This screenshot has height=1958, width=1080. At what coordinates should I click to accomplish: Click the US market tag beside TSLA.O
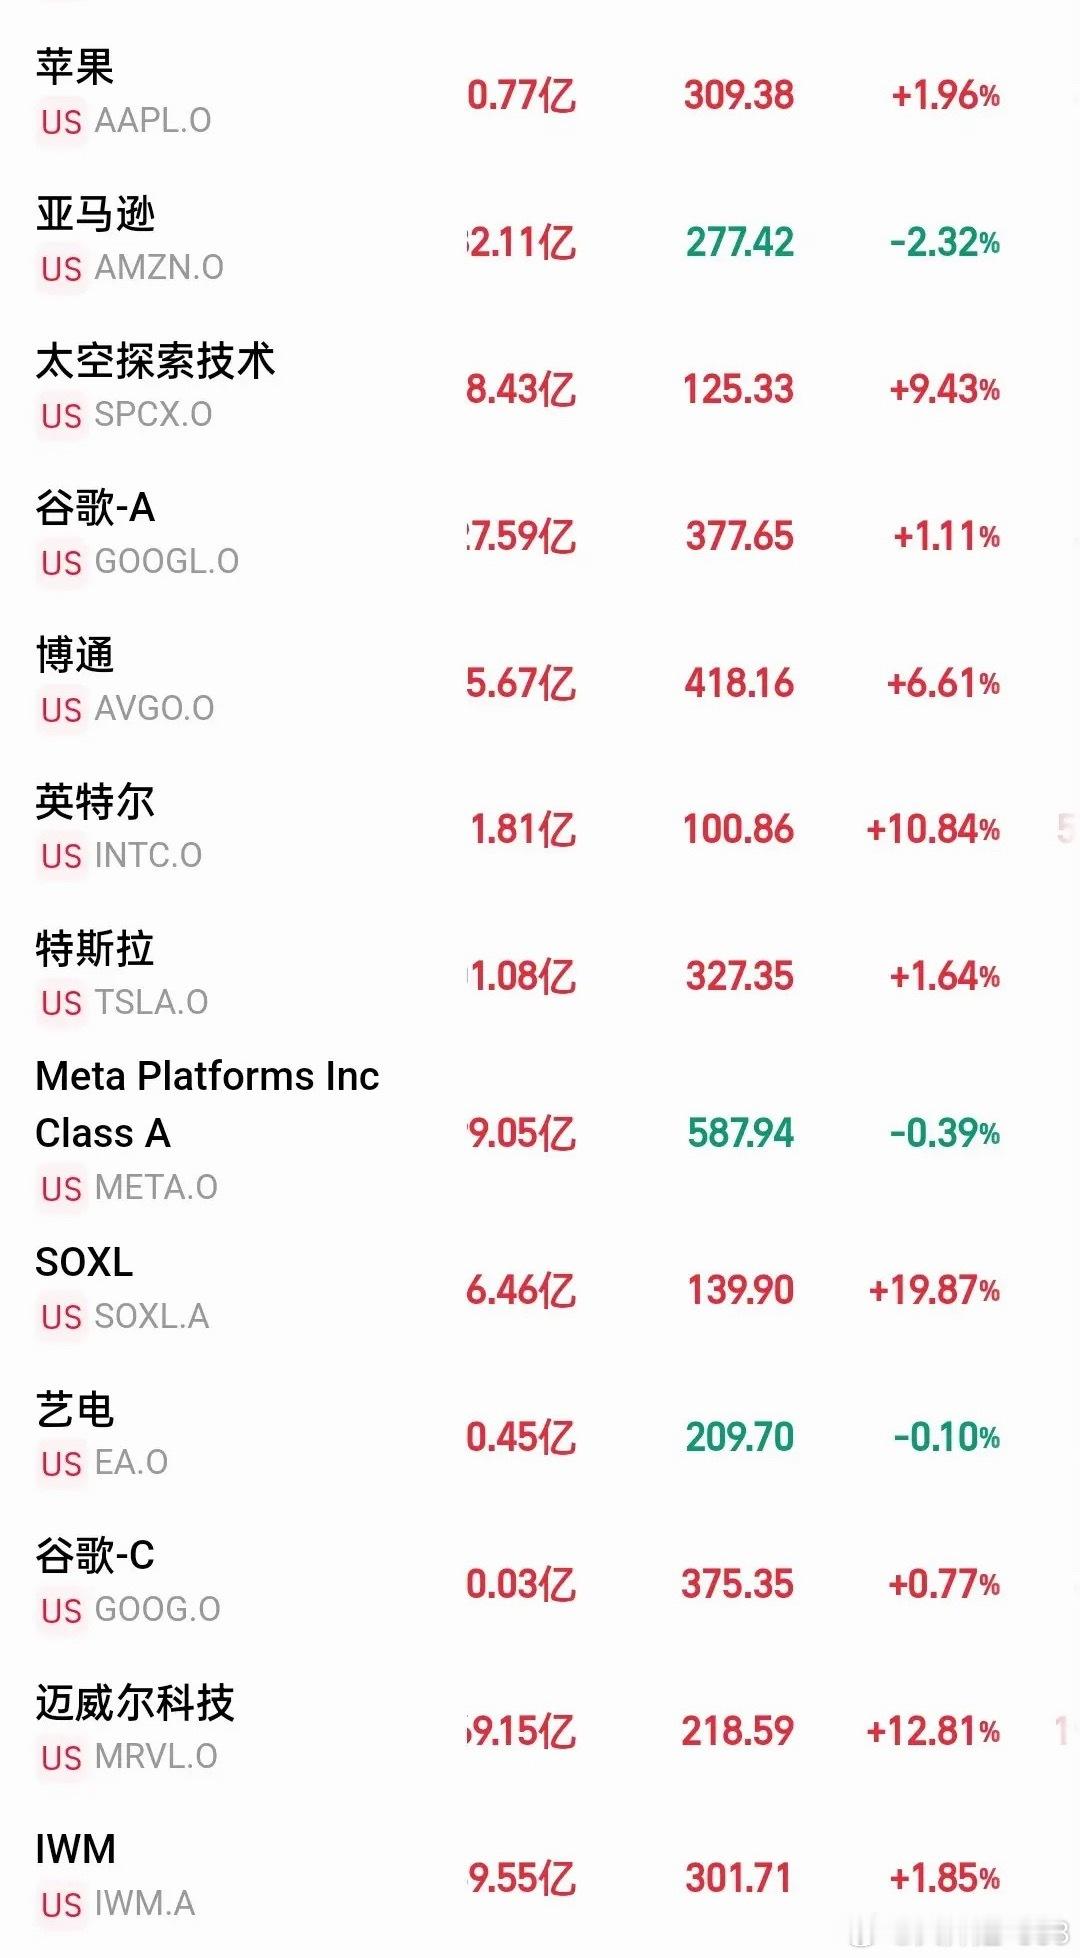click(61, 1003)
